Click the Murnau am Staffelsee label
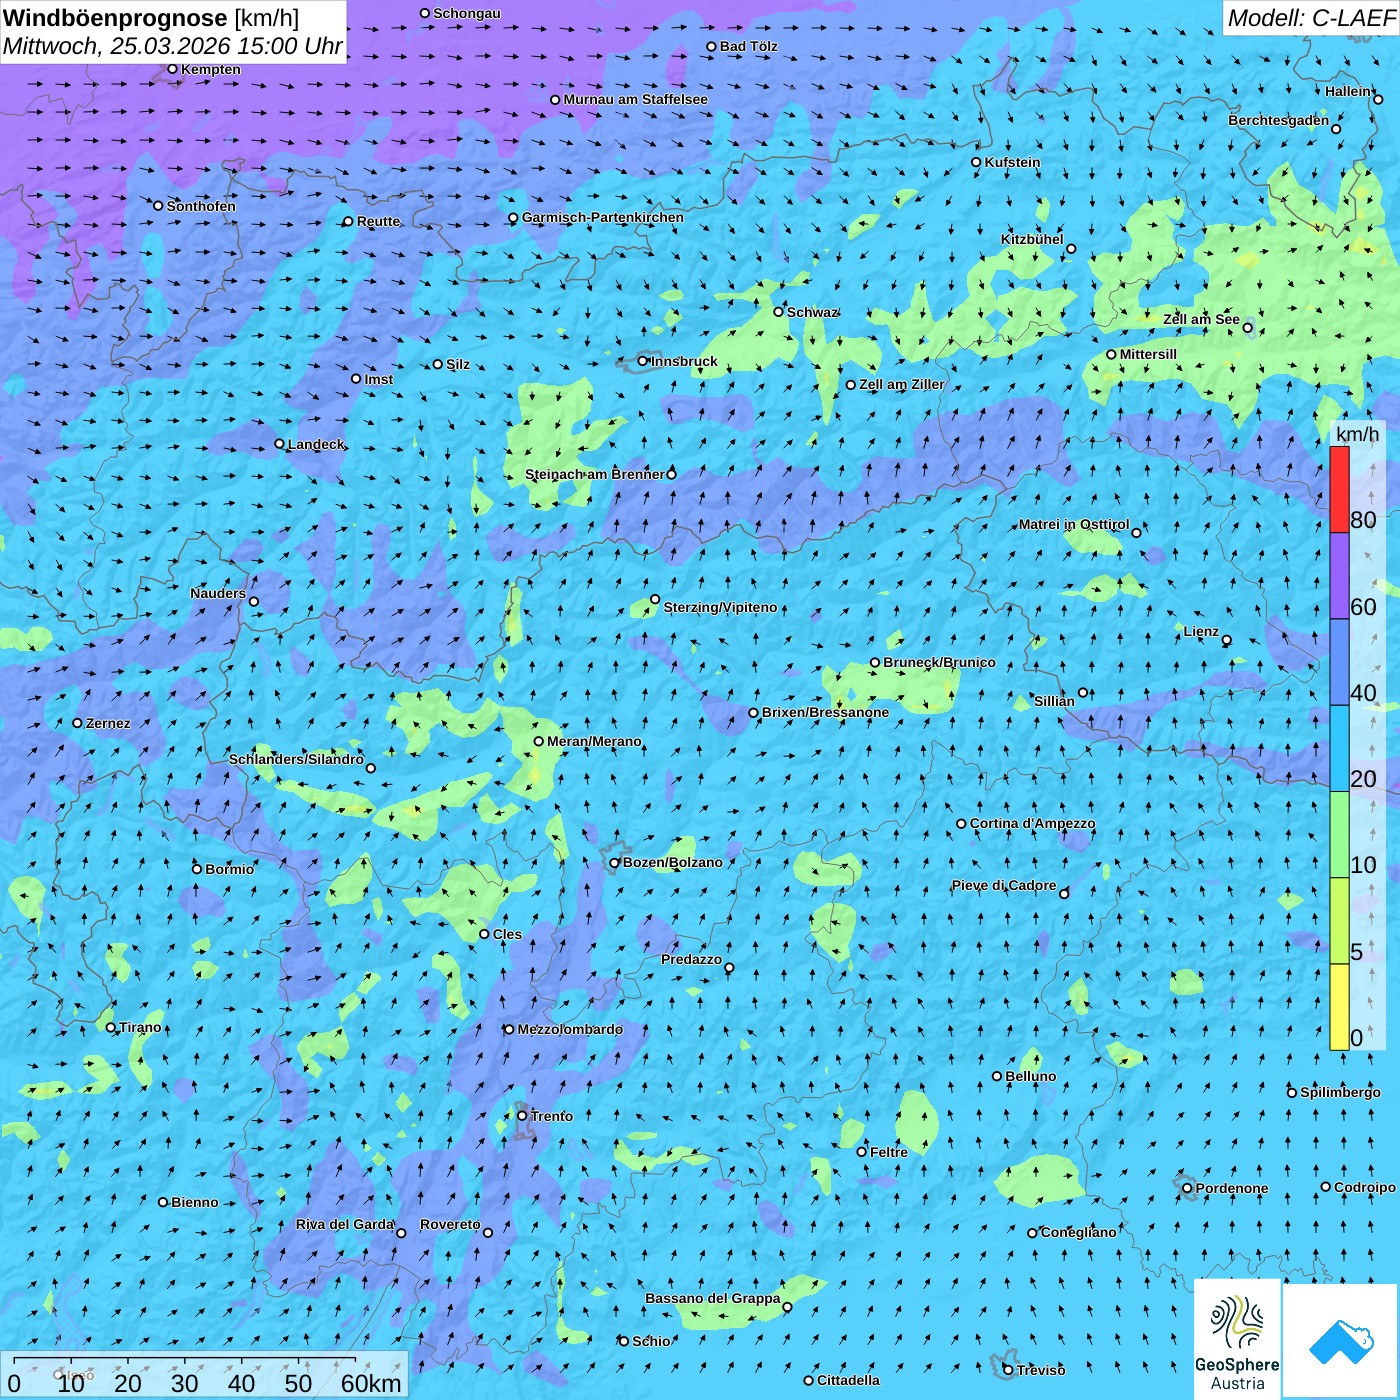Image resolution: width=1400 pixels, height=1400 pixels. (x=635, y=99)
